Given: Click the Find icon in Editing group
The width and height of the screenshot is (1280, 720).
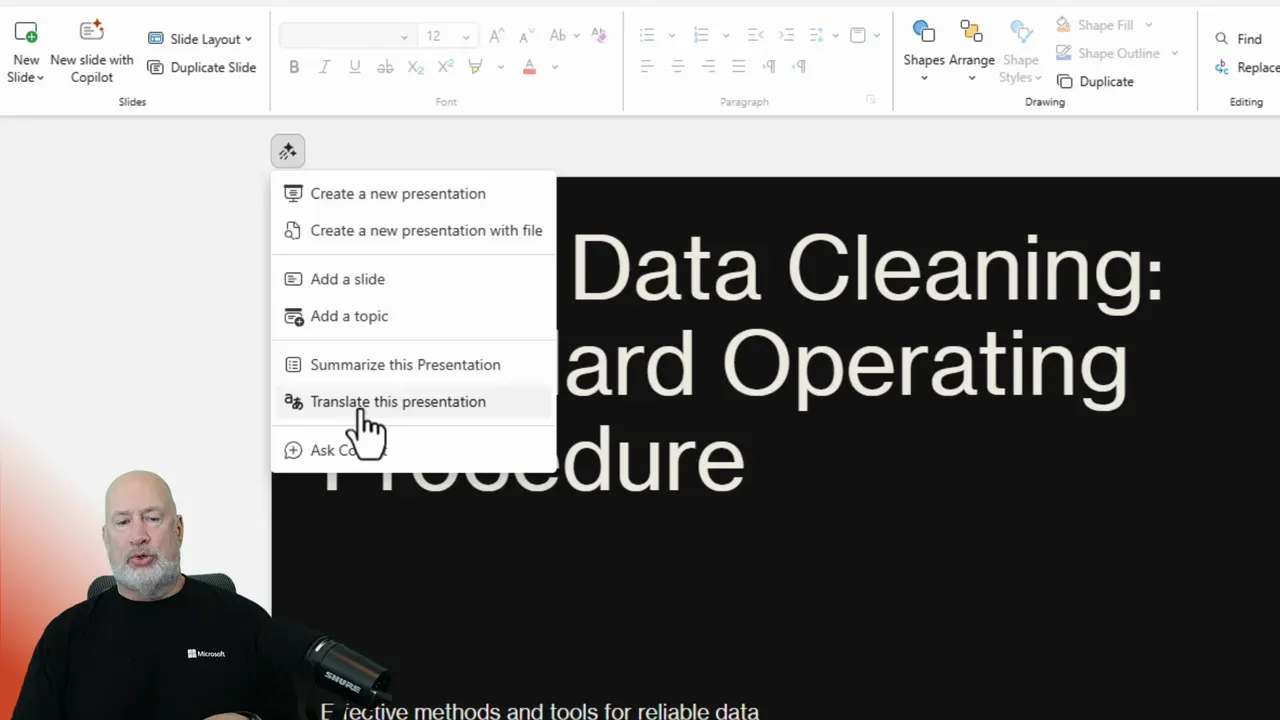Looking at the screenshot, I should pos(1222,38).
